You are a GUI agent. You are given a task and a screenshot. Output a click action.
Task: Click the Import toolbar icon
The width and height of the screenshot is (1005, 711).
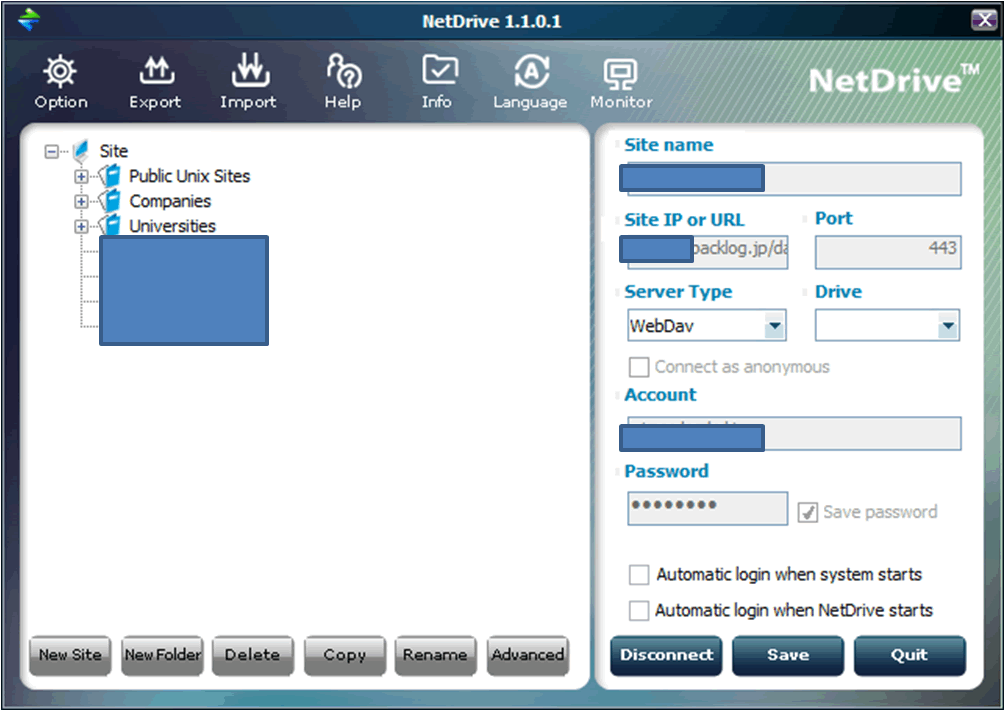point(250,71)
